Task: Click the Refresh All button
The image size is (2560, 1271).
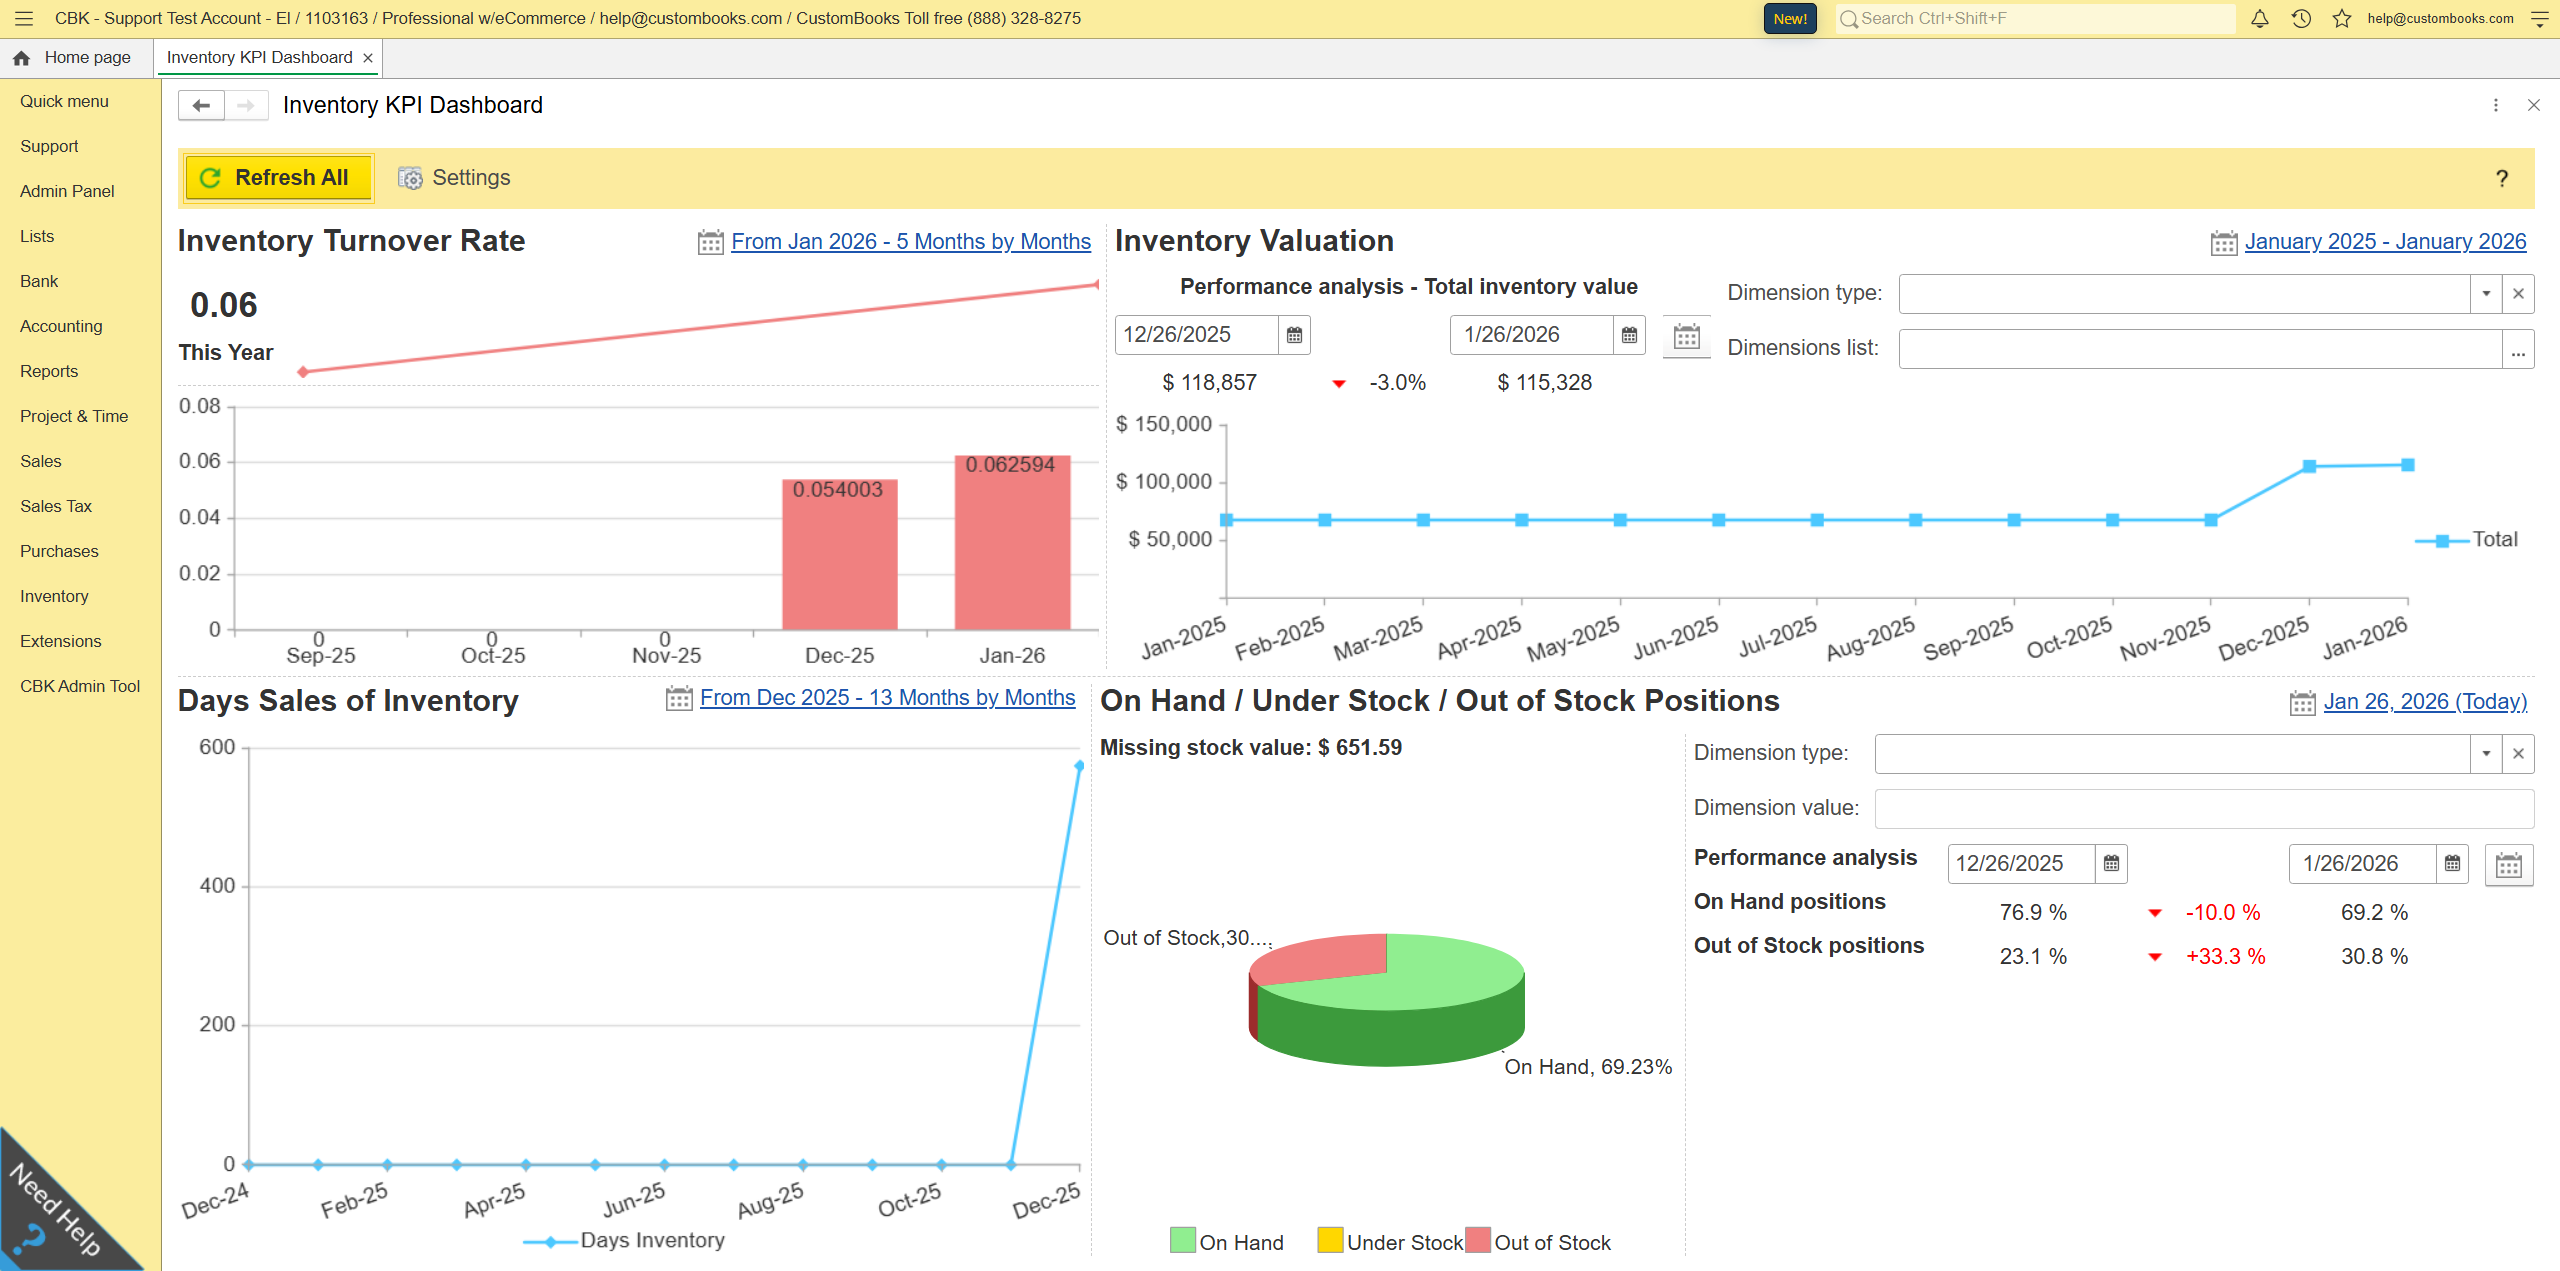Action: point(279,178)
